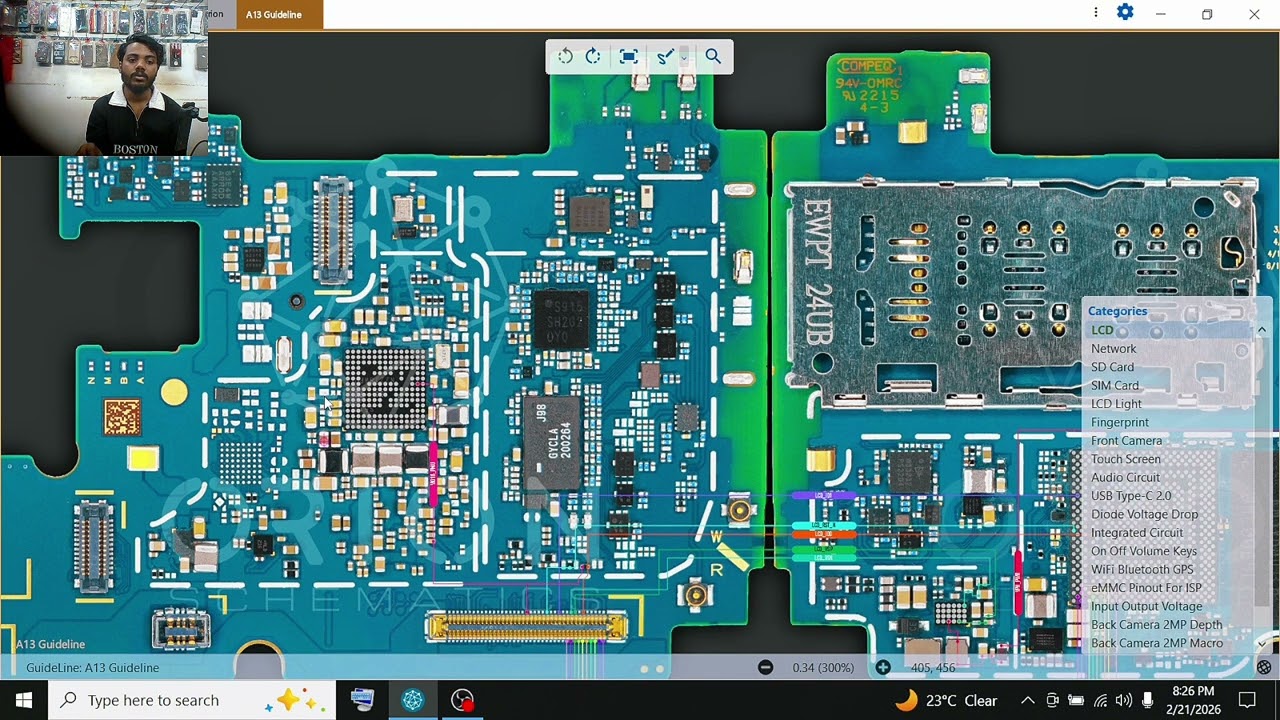Choose WiFi Bluetooth GPS entry

click(1142, 569)
